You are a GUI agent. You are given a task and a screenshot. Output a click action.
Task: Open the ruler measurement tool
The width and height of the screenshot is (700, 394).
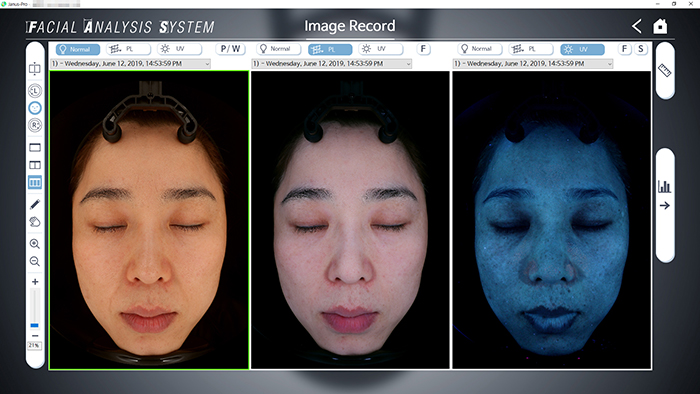click(664, 70)
